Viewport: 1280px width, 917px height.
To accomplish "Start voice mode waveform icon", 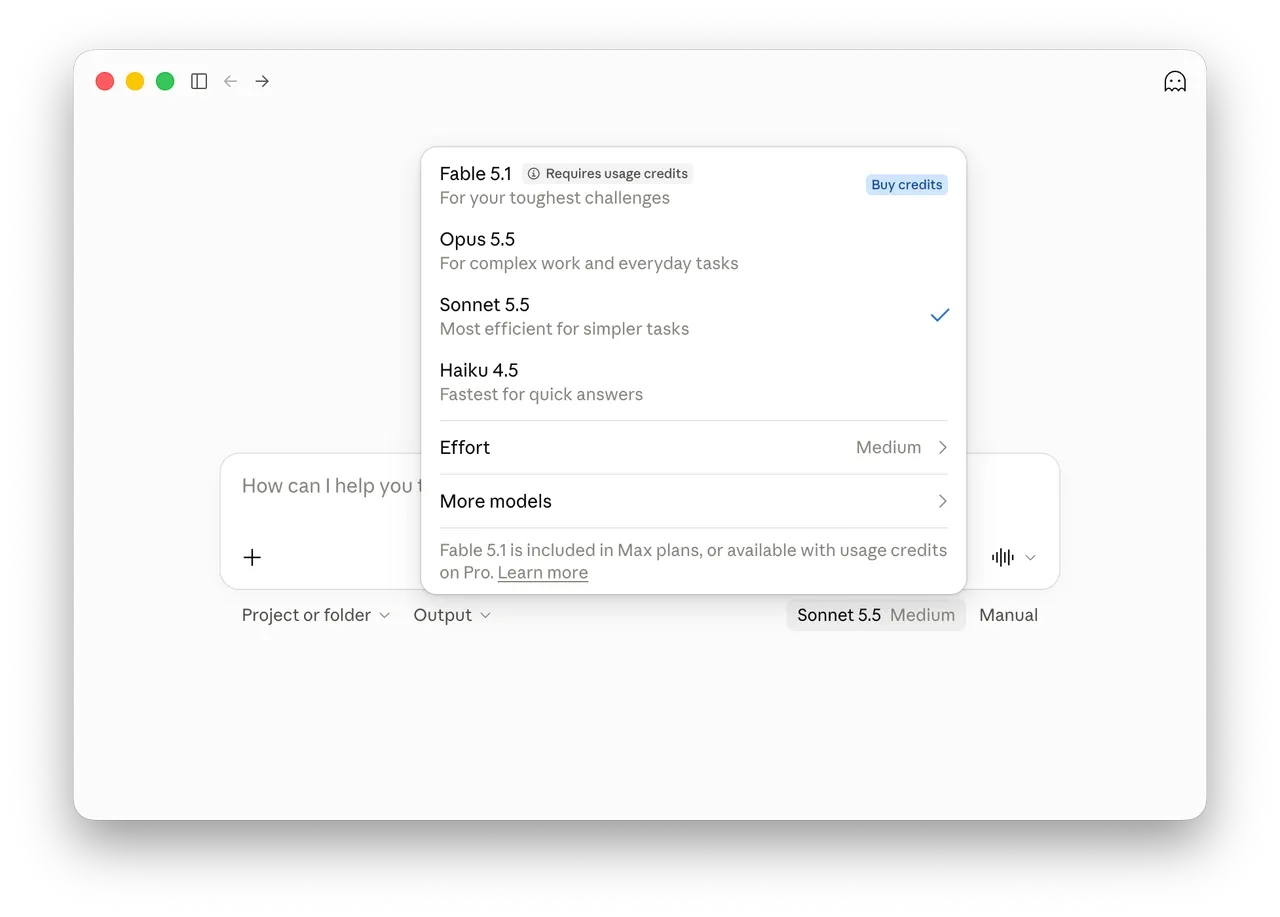I will coord(1002,557).
